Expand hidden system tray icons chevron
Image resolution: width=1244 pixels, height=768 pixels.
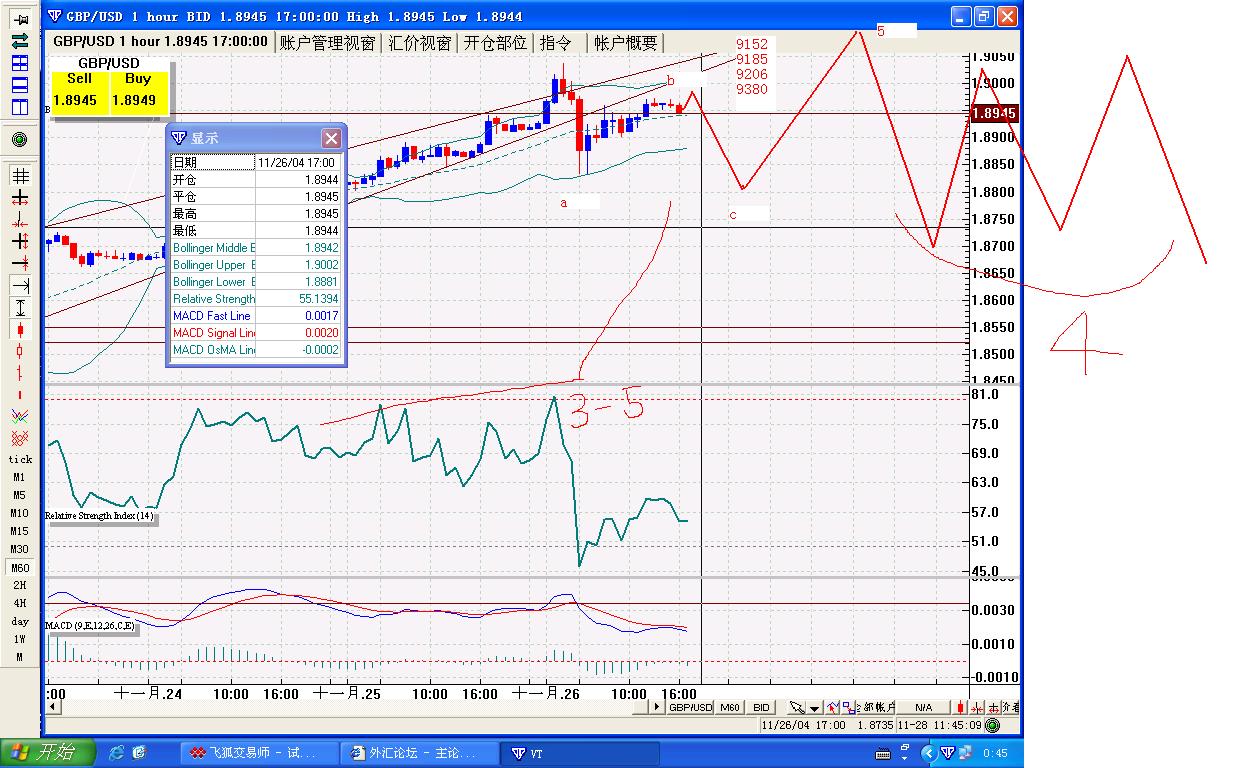[x=930, y=753]
